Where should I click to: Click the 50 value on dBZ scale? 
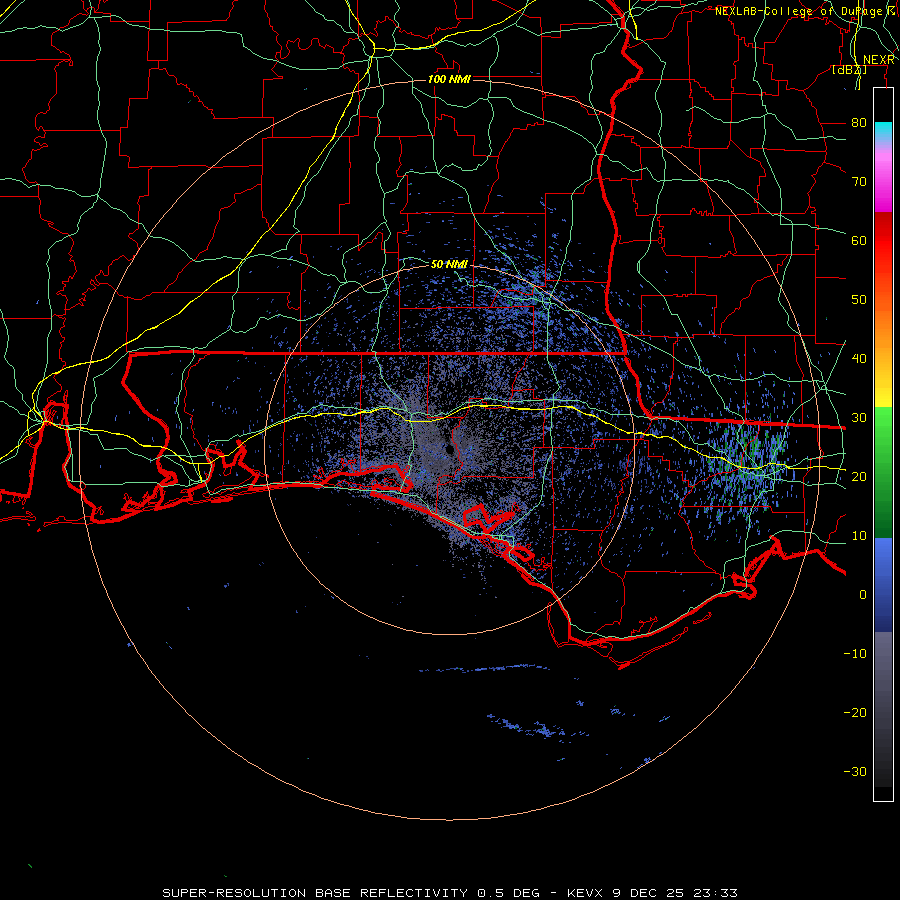pos(859,300)
